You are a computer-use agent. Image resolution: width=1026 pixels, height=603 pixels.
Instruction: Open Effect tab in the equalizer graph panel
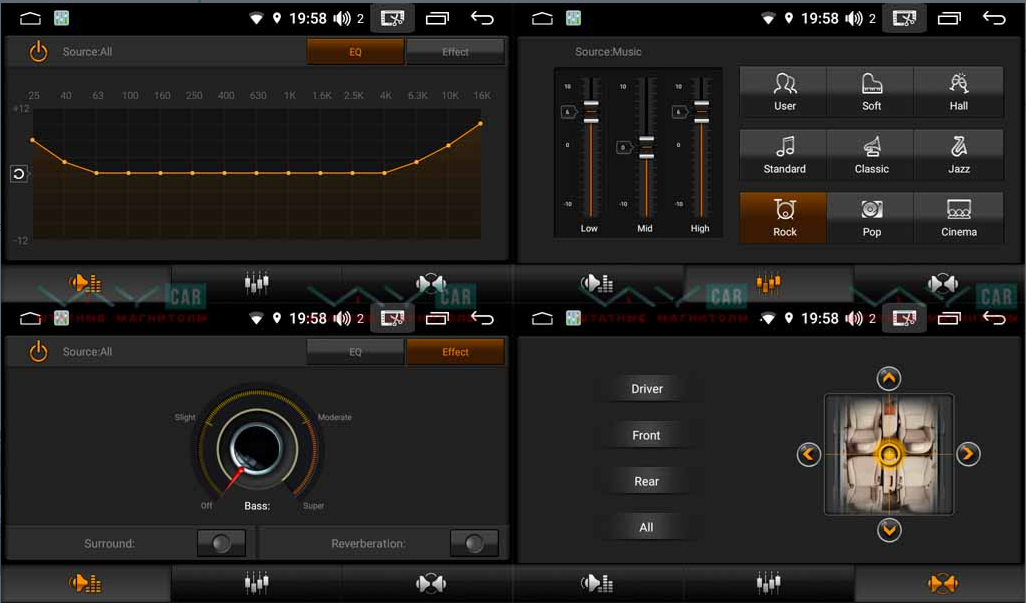tap(455, 52)
